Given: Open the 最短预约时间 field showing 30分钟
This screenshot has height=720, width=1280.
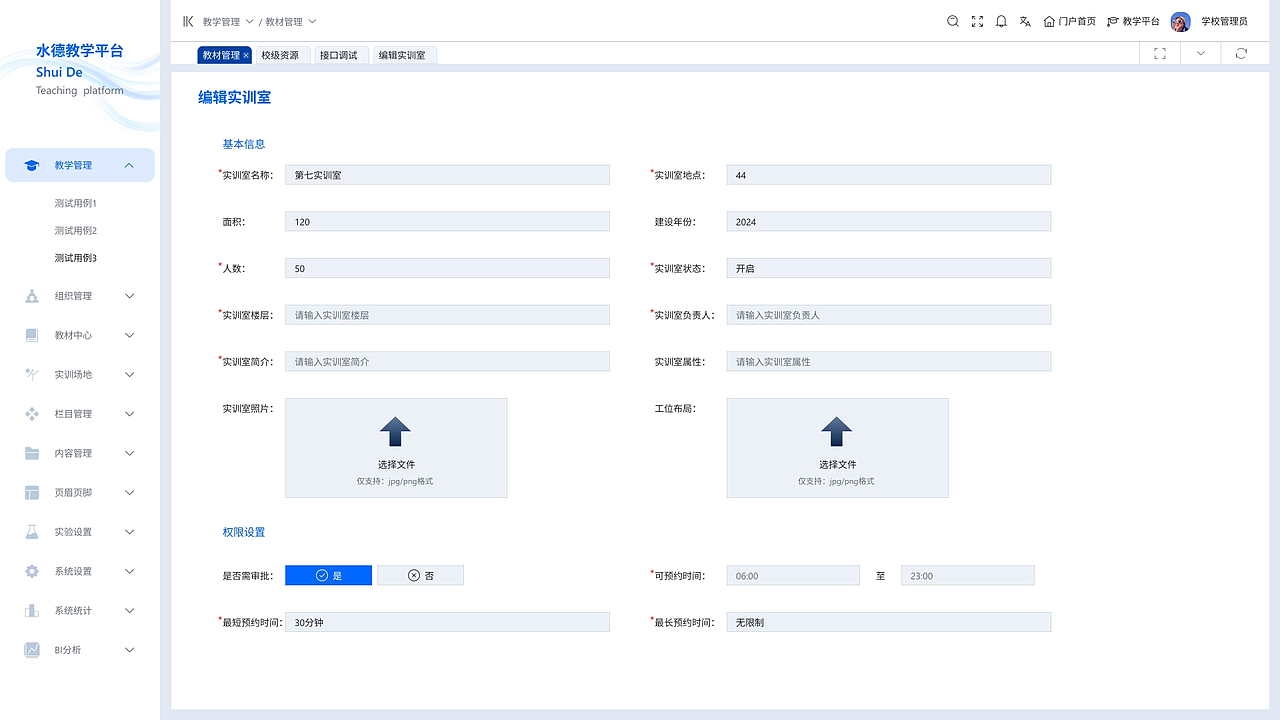Looking at the screenshot, I should pos(447,622).
